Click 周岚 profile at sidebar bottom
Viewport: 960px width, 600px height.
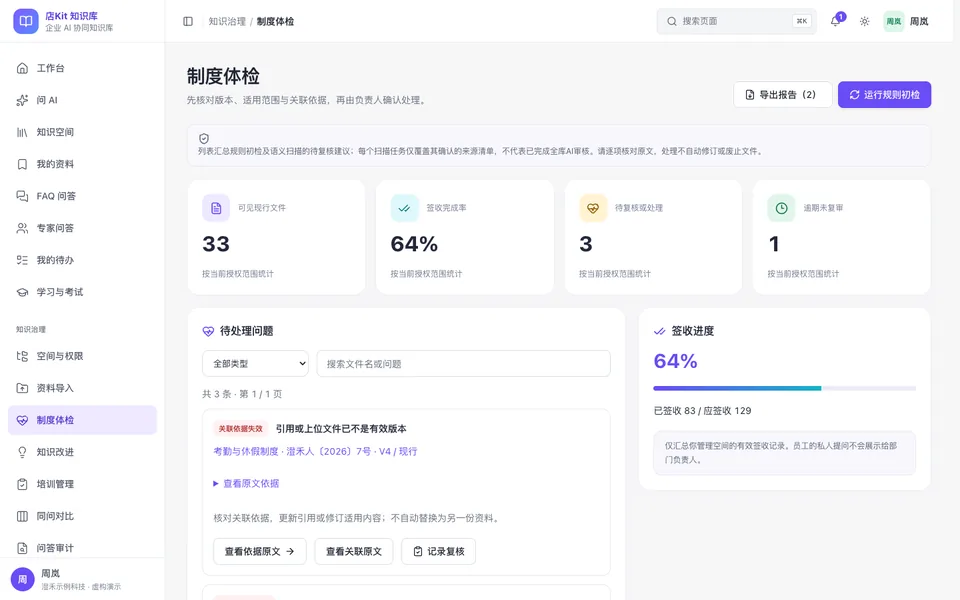coord(82,579)
